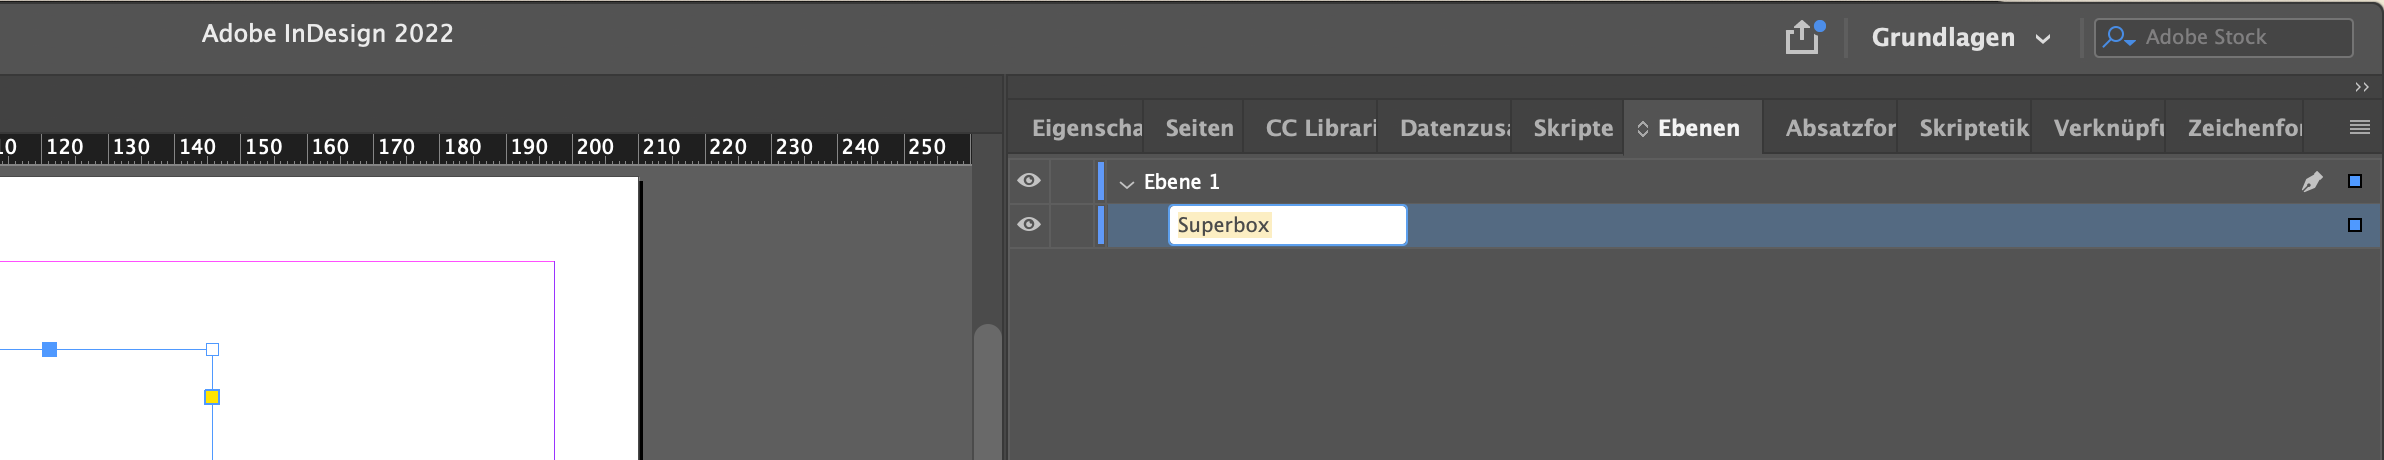Click the selection square of Superbox row
2384x460 pixels.
tap(2354, 225)
